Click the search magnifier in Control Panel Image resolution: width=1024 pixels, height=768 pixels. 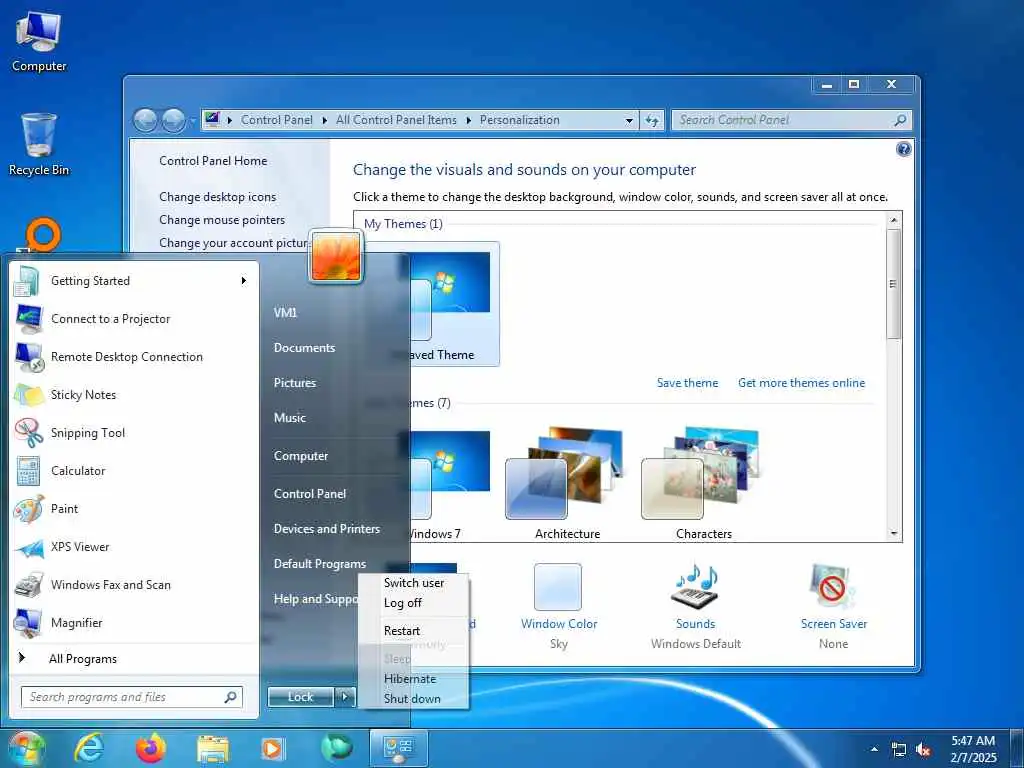900,120
